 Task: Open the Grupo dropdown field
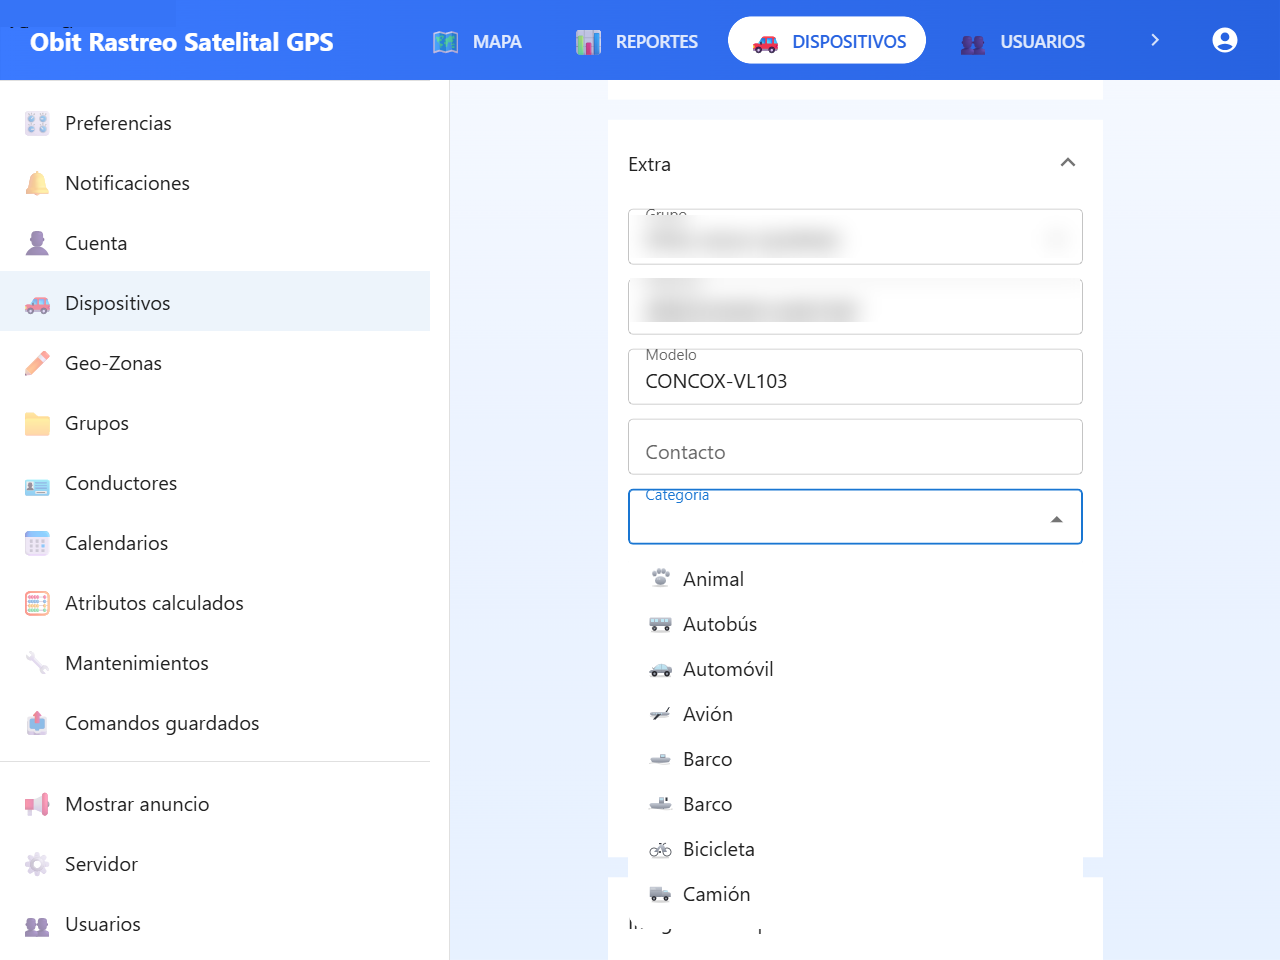click(855, 237)
